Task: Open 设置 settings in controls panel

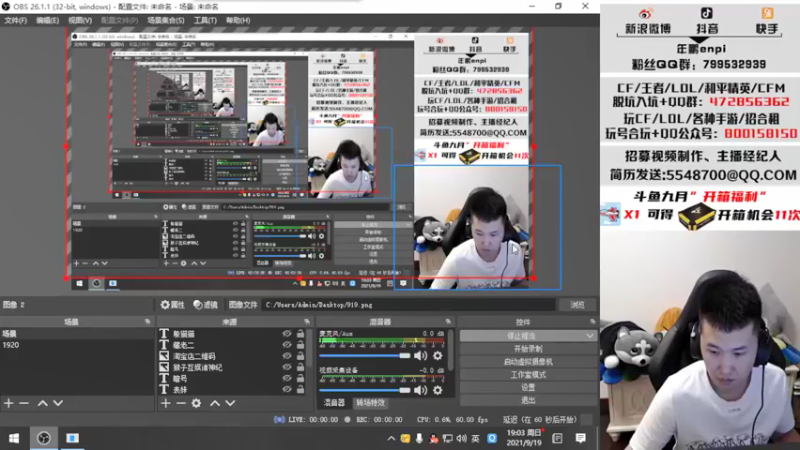Action: [528, 387]
